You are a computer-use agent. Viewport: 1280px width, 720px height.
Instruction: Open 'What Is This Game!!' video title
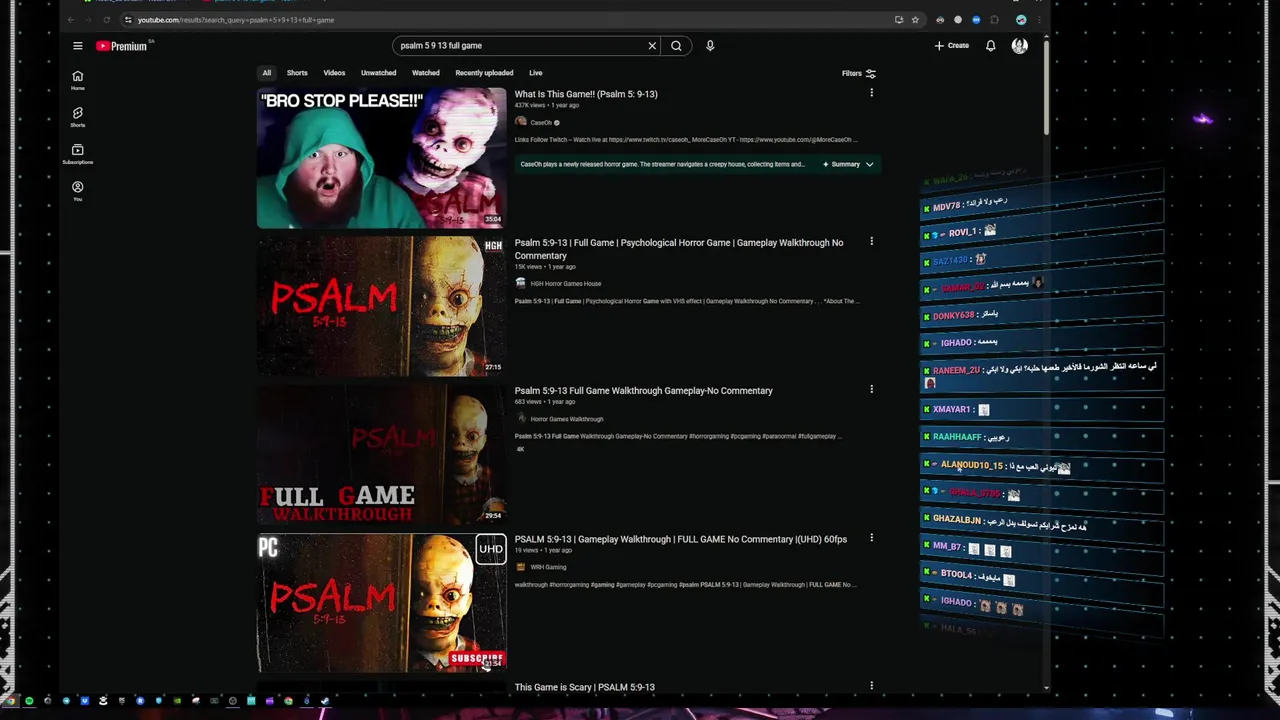click(586, 94)
